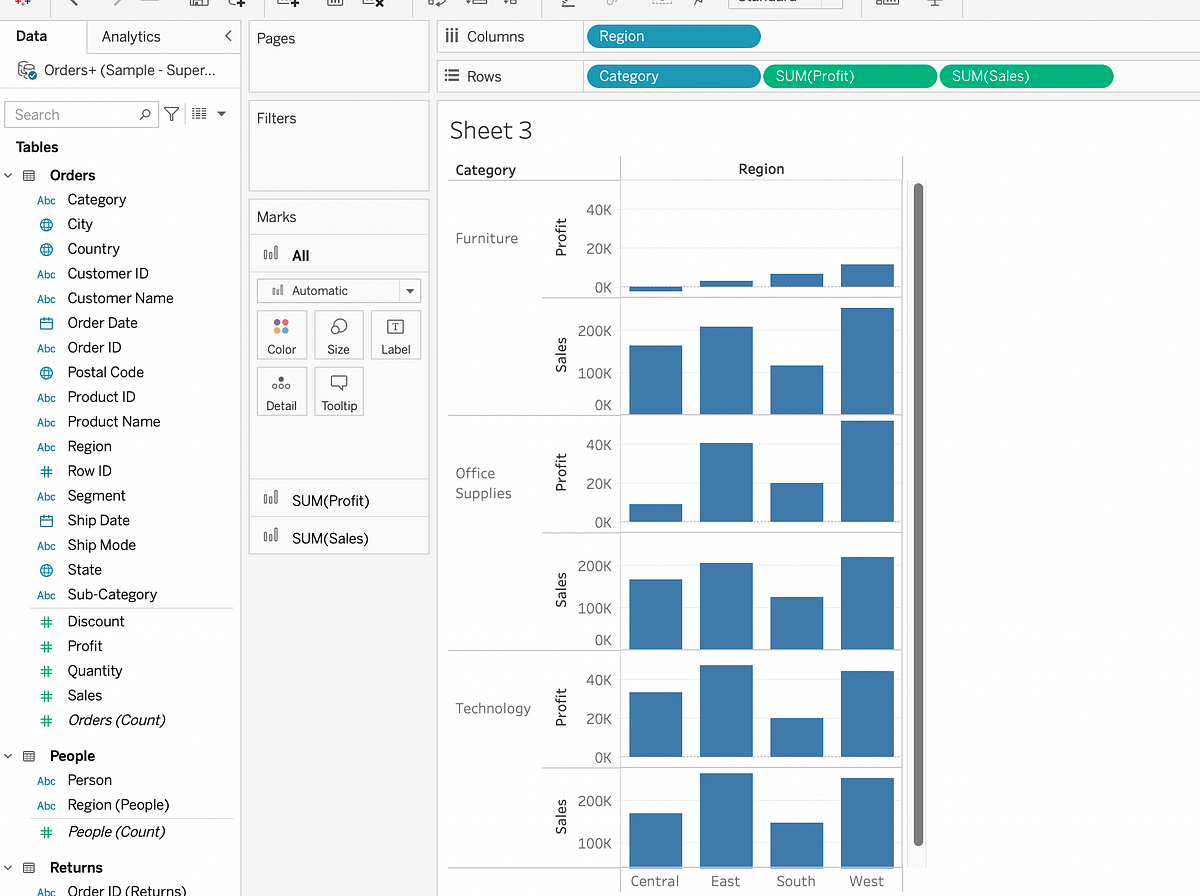Expand the Returns table in the Data pane
Image resolution: width=1200 pixels, height=896 pixels.
point(8,867)
